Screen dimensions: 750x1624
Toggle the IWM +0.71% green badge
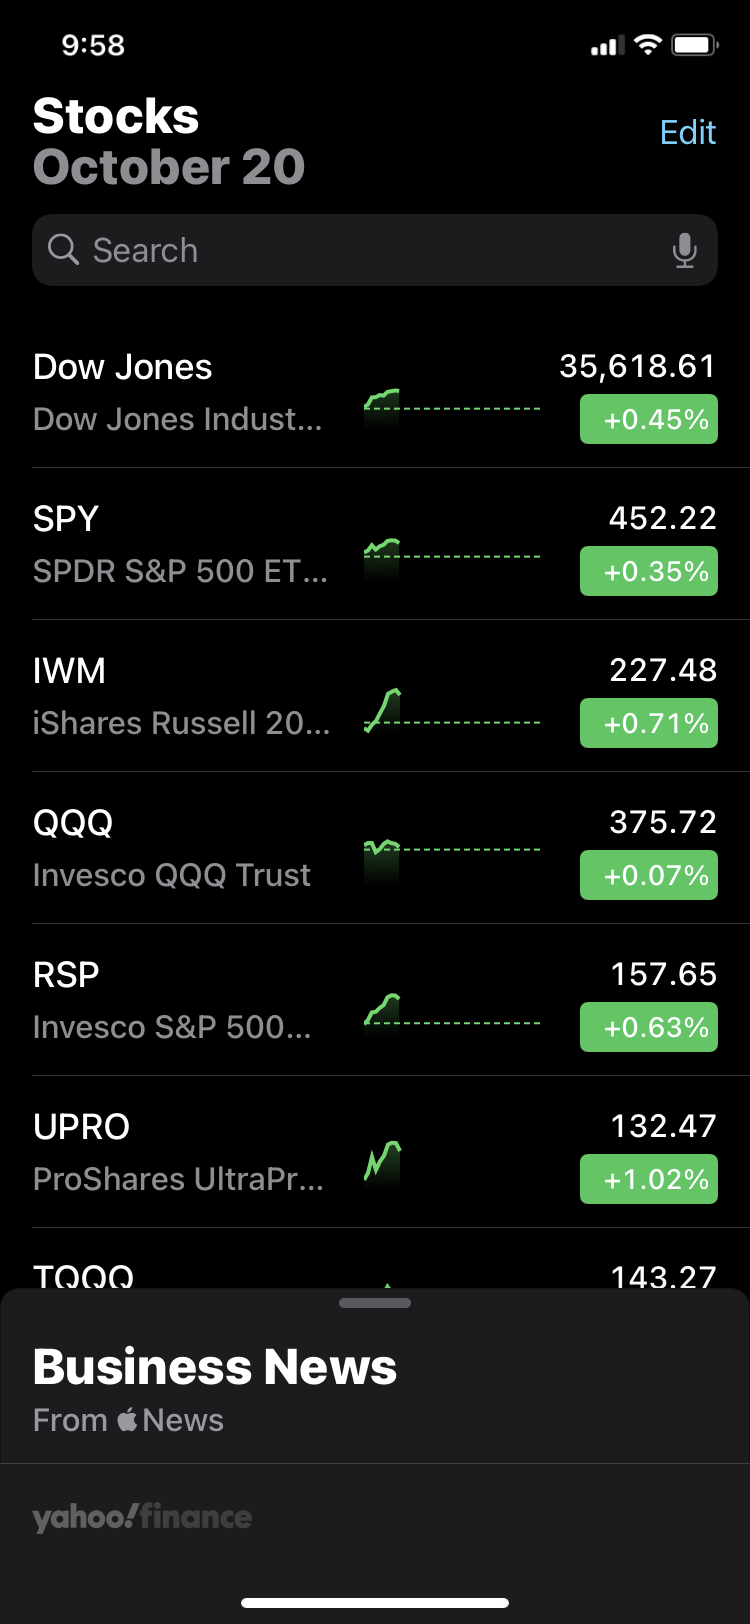(649, 723)
